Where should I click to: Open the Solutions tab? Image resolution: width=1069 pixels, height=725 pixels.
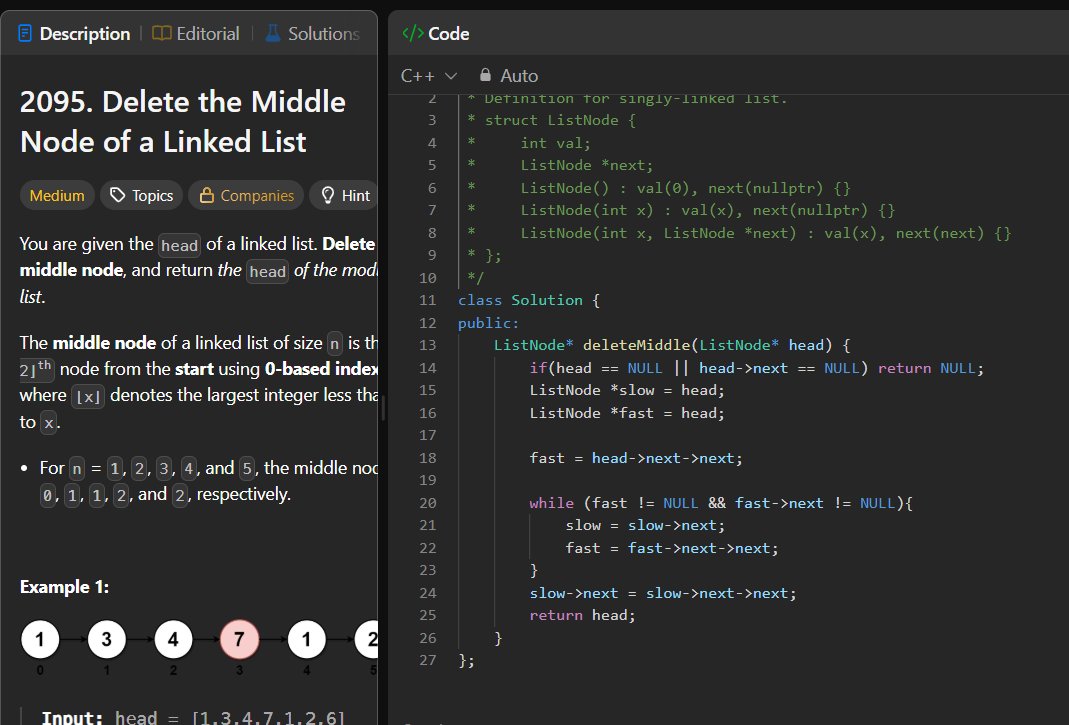click(x=312, y=33)
